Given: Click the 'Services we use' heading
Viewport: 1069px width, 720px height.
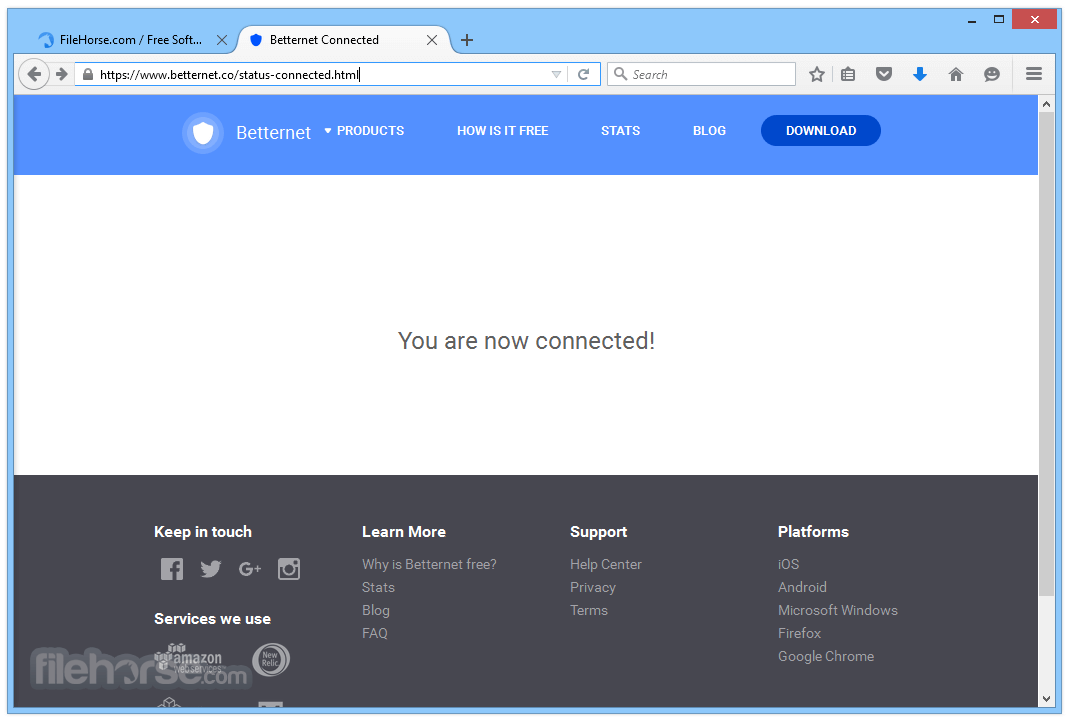Looking at the screenshot, I should (x=213, y=619).
